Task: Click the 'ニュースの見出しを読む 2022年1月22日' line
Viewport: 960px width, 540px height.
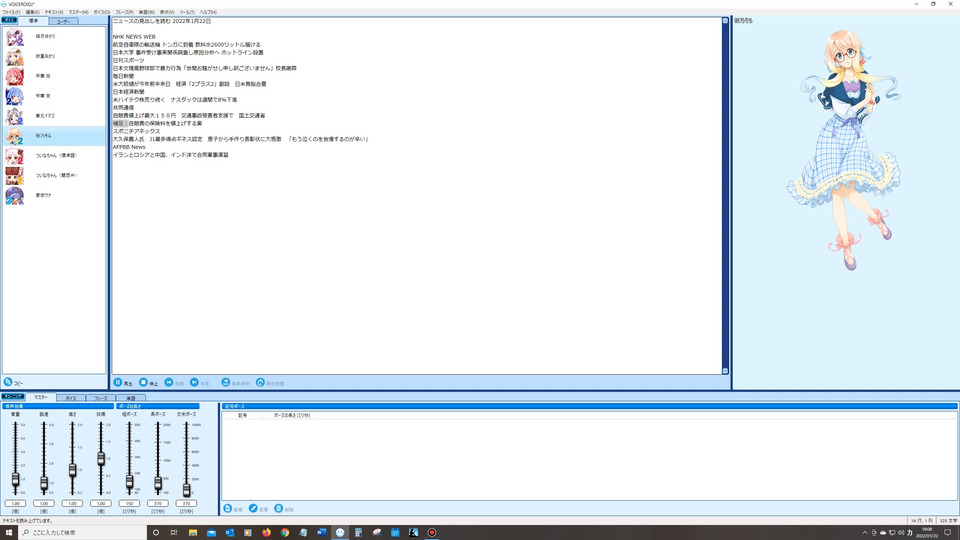Action: [162, 21]
